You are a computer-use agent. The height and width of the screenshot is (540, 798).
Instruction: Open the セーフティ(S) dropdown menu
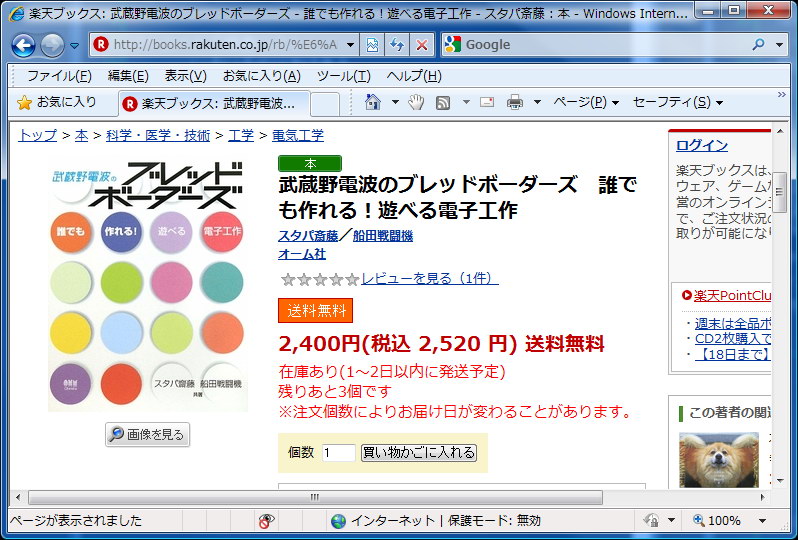[677, 102]
